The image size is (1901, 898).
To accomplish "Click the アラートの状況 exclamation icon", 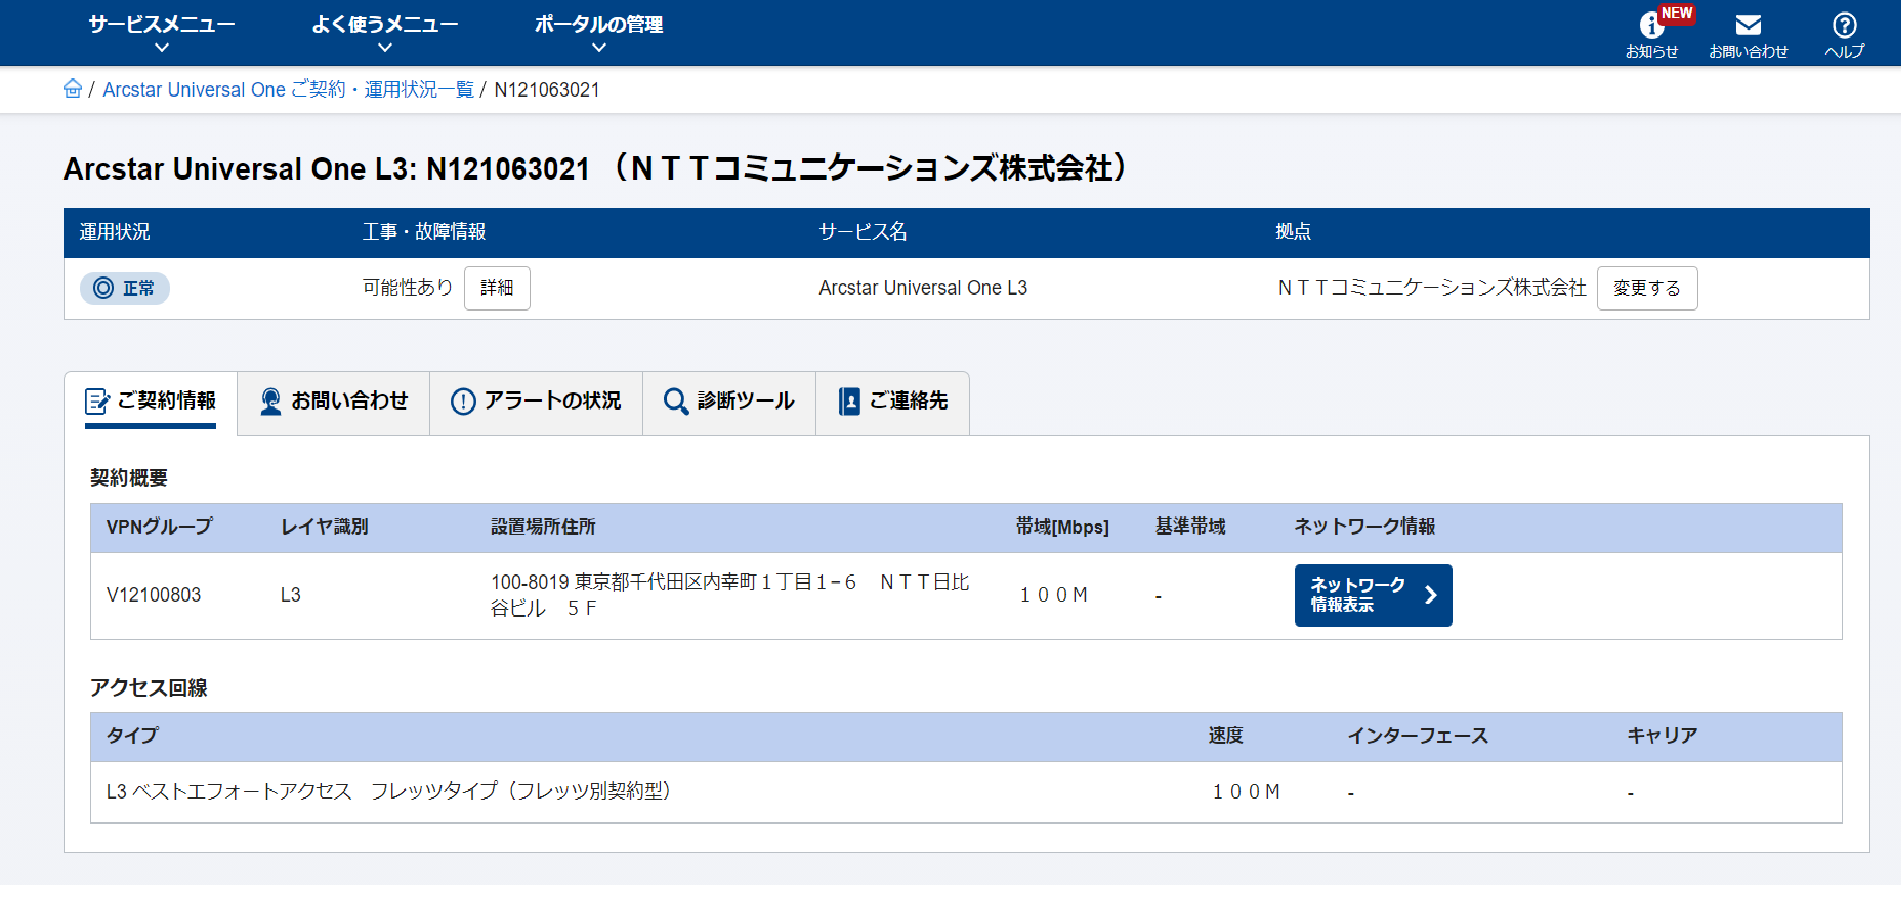I will (x=463, y=401).
